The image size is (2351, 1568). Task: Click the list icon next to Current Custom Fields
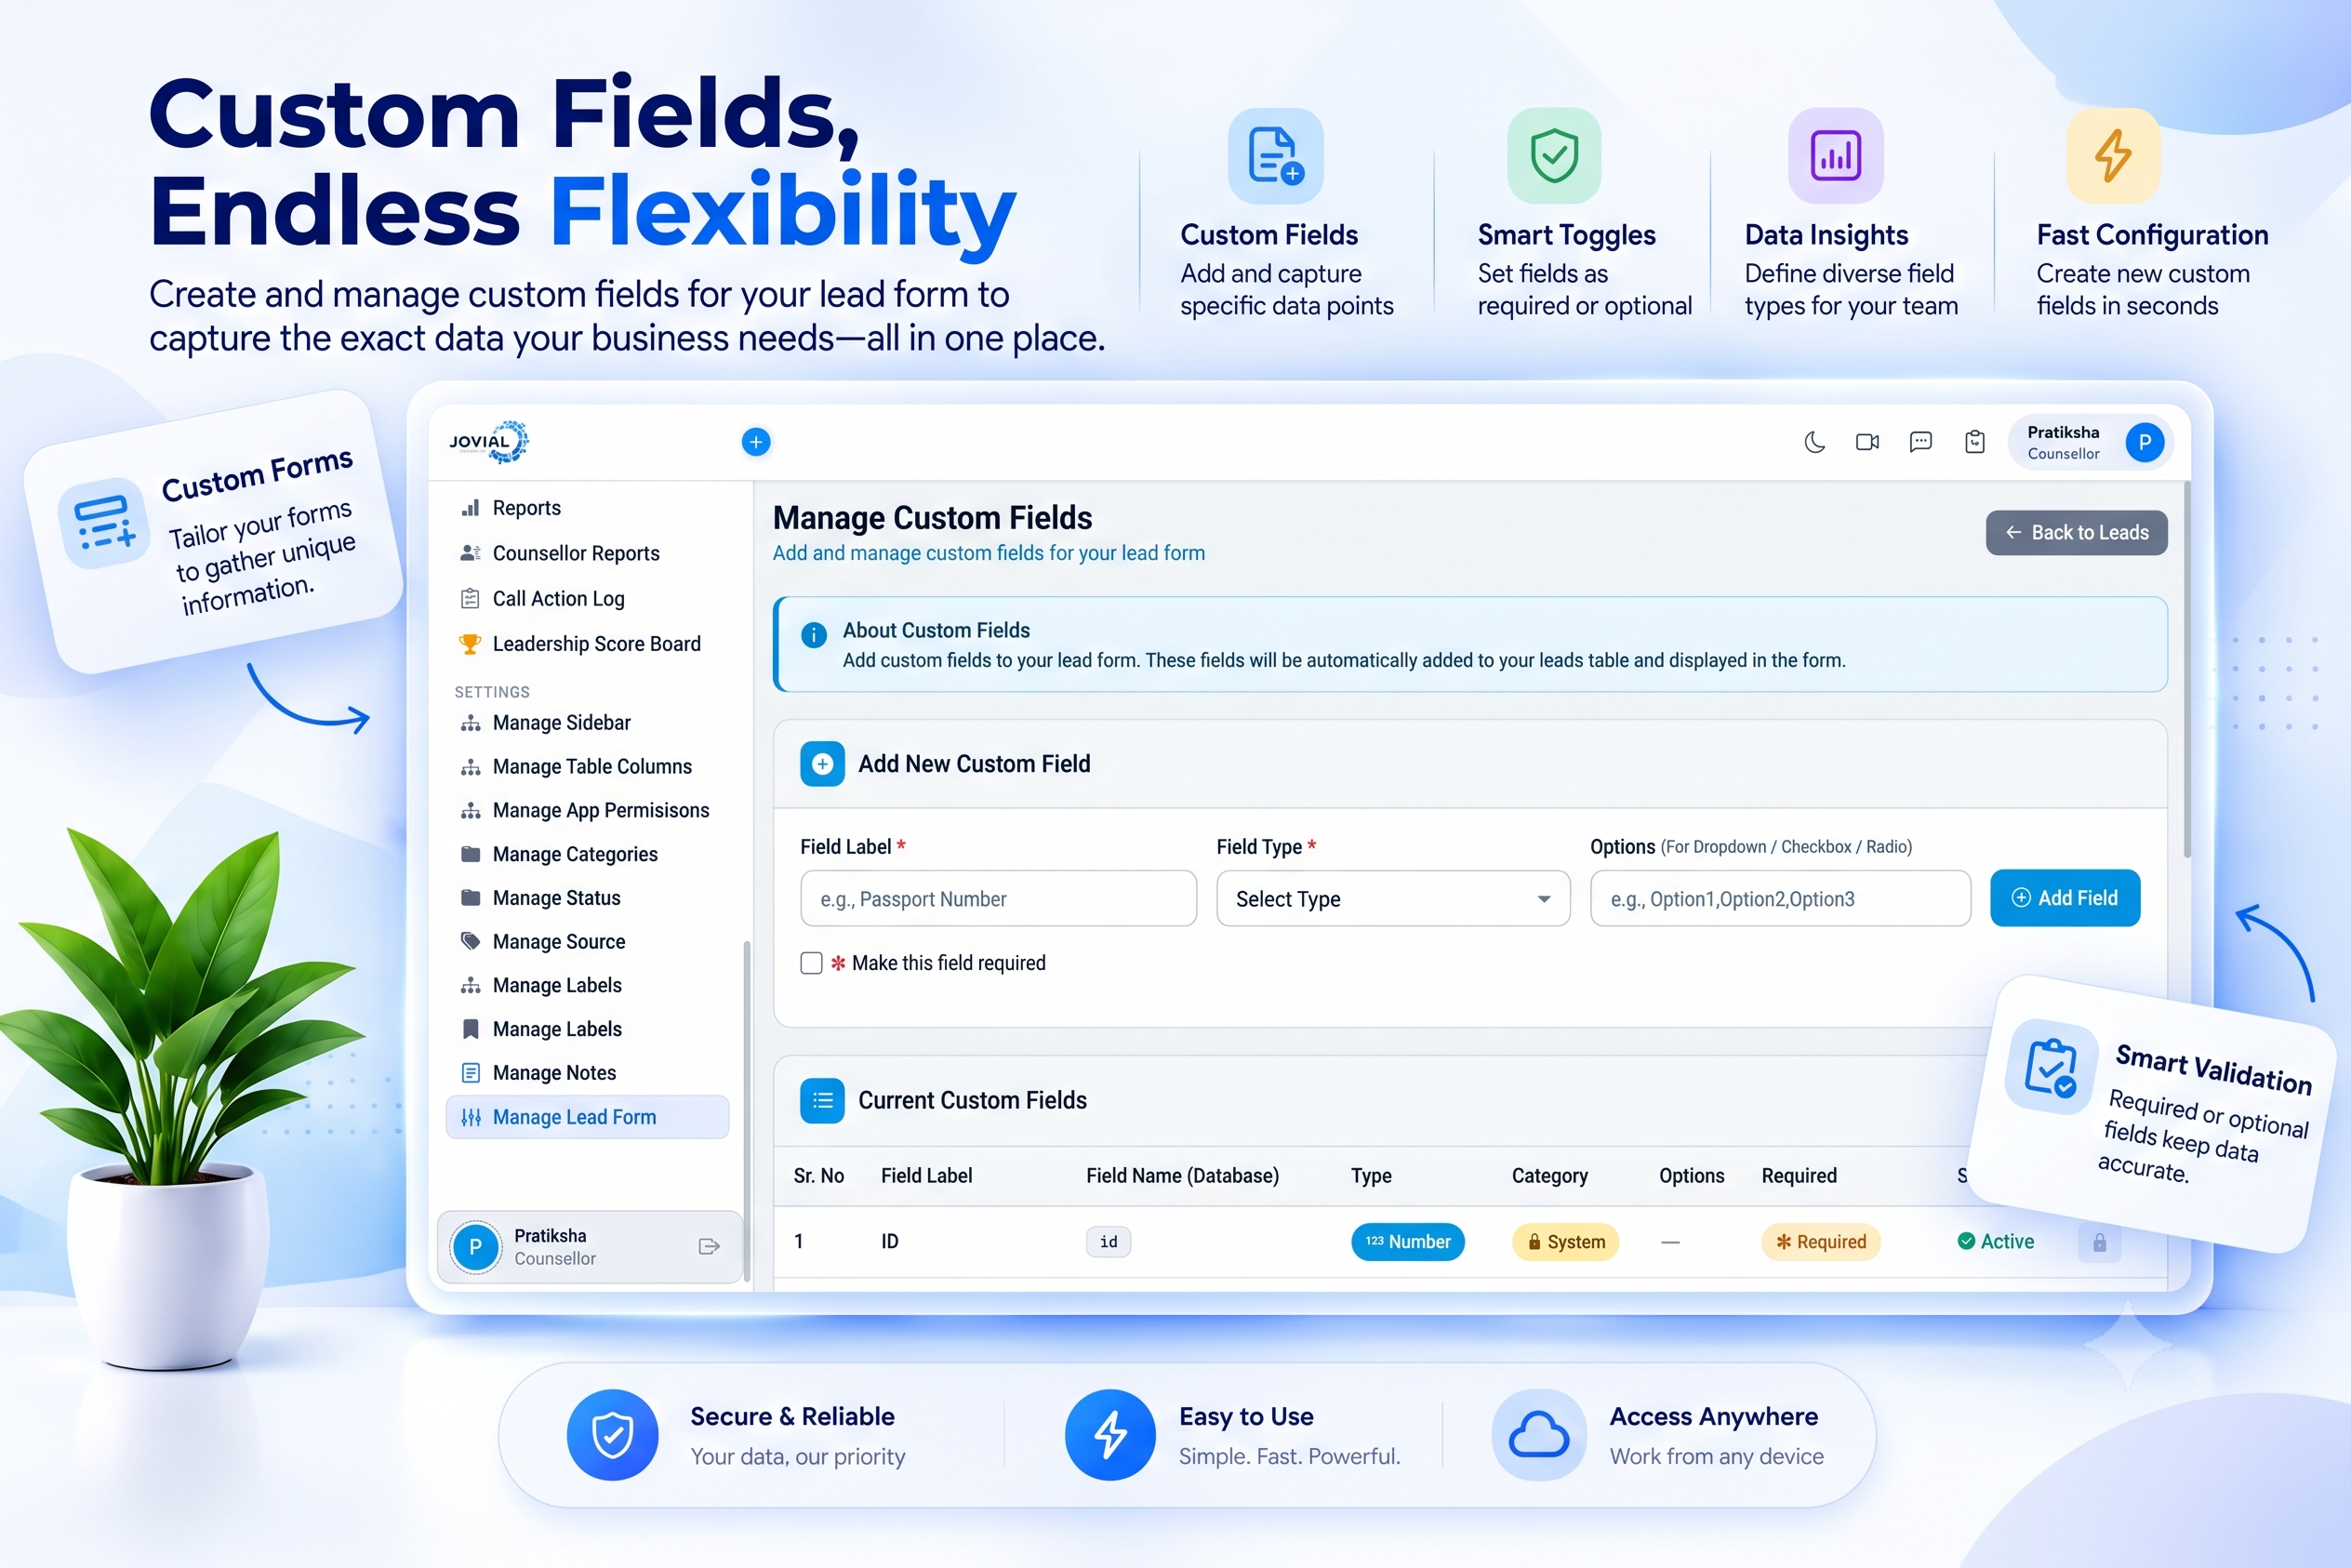(822, 1100)
